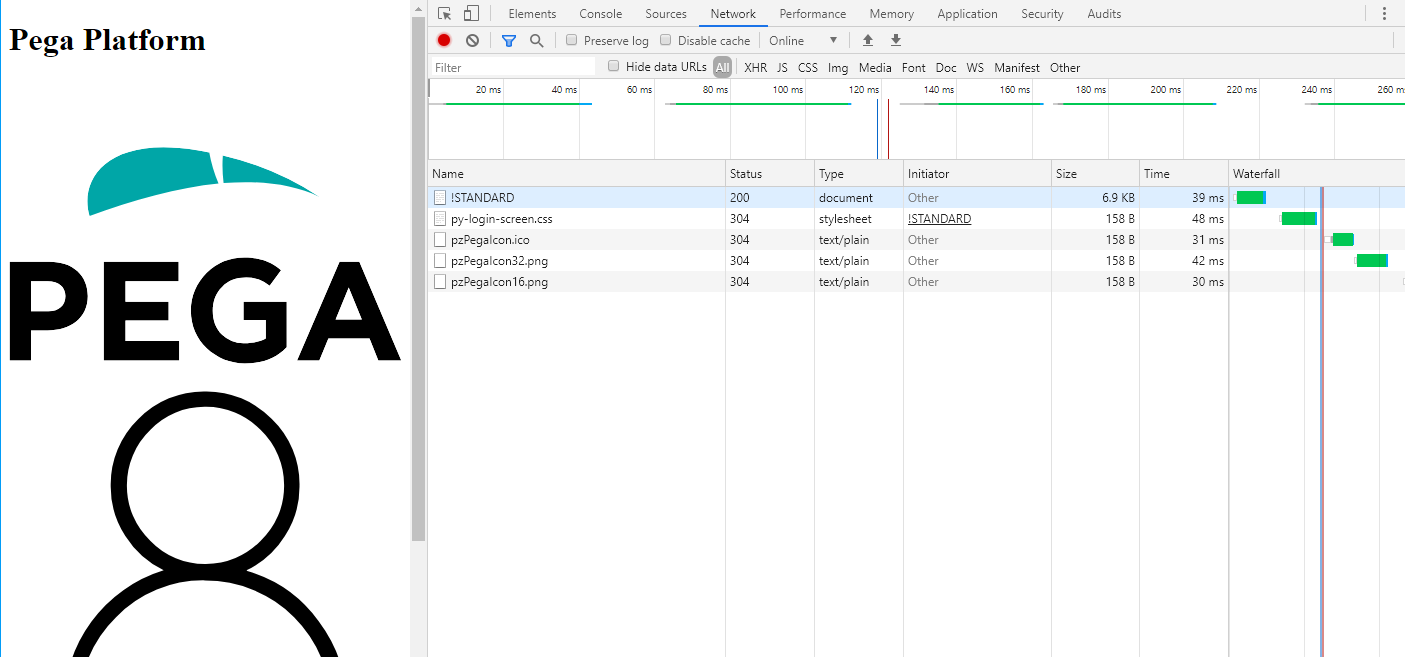
Task: Stop recording the network log
Action: point(444,40)
